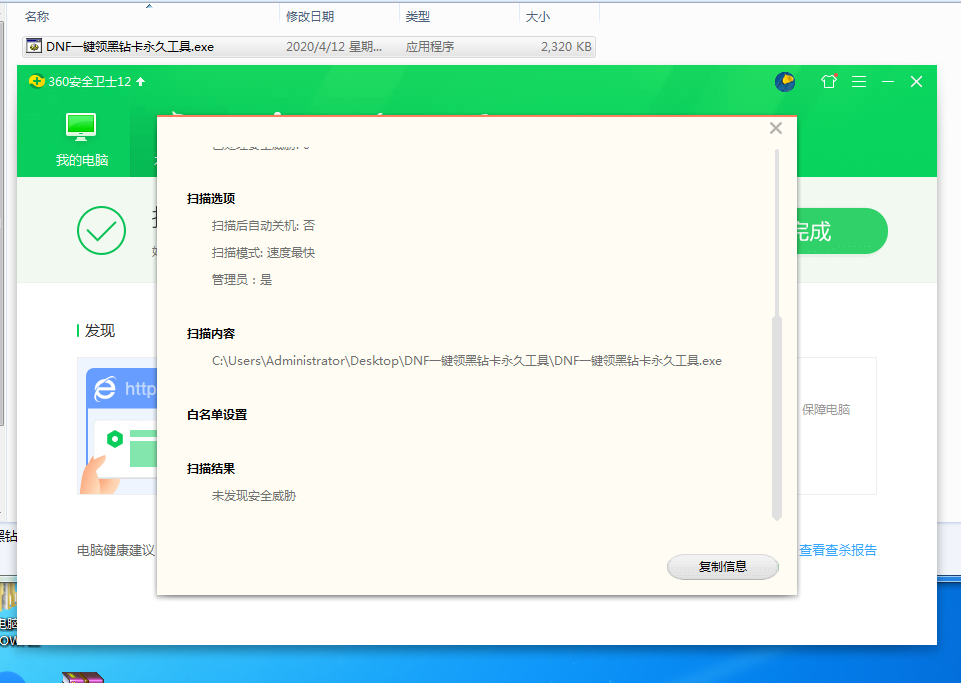Click the green checkmark status icon
961x683 pixels.
tap(102, 231)
